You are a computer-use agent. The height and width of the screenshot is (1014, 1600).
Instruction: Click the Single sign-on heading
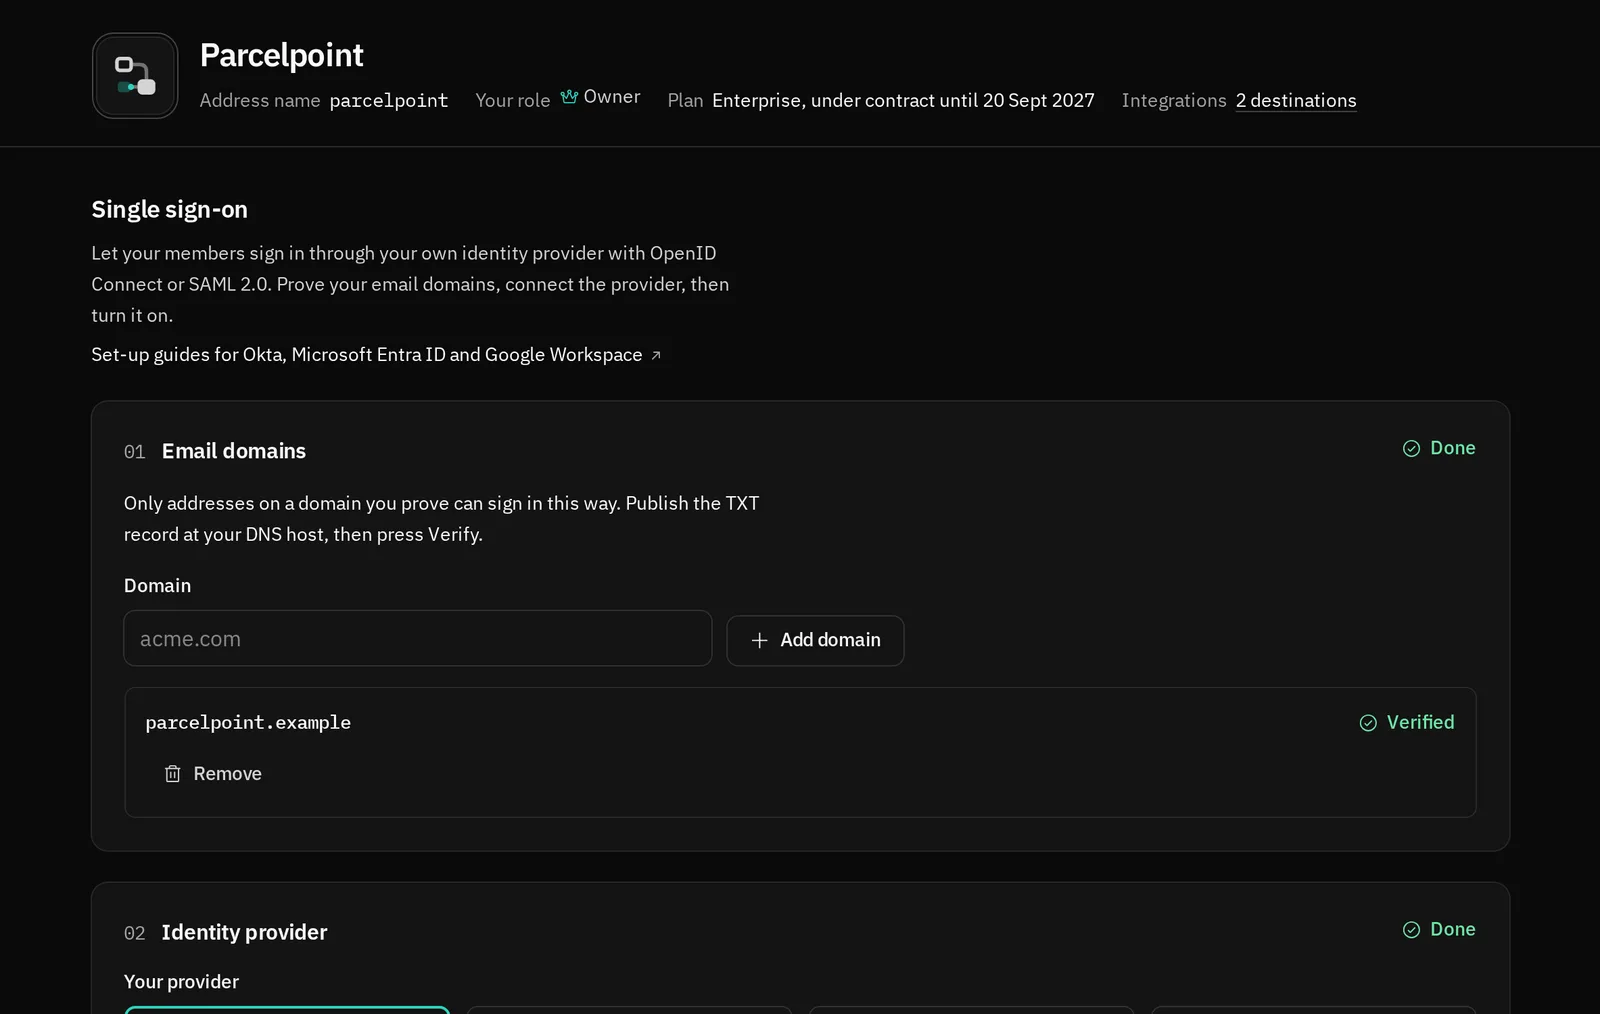pos(170,210)
